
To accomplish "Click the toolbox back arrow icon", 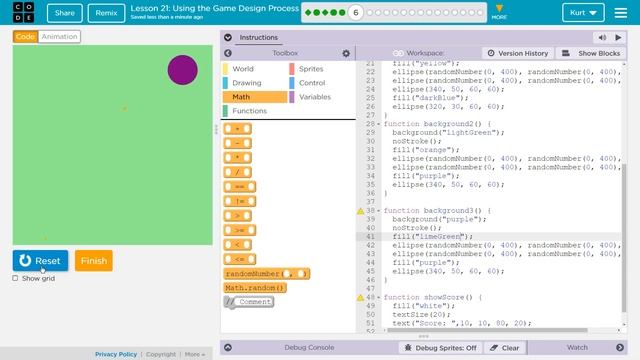I will [x=228, y=53].
